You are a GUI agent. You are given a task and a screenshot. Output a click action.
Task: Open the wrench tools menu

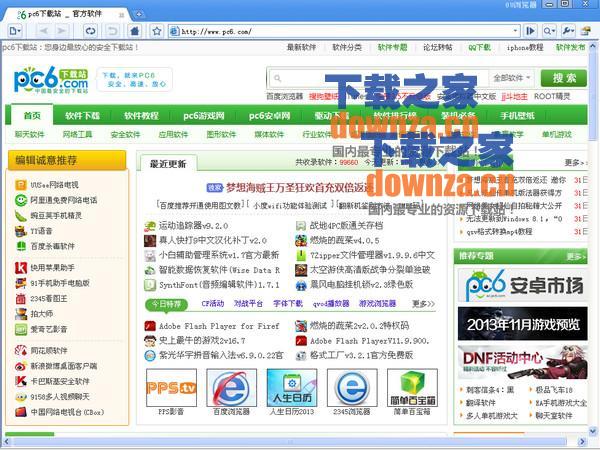coord(568,31)
